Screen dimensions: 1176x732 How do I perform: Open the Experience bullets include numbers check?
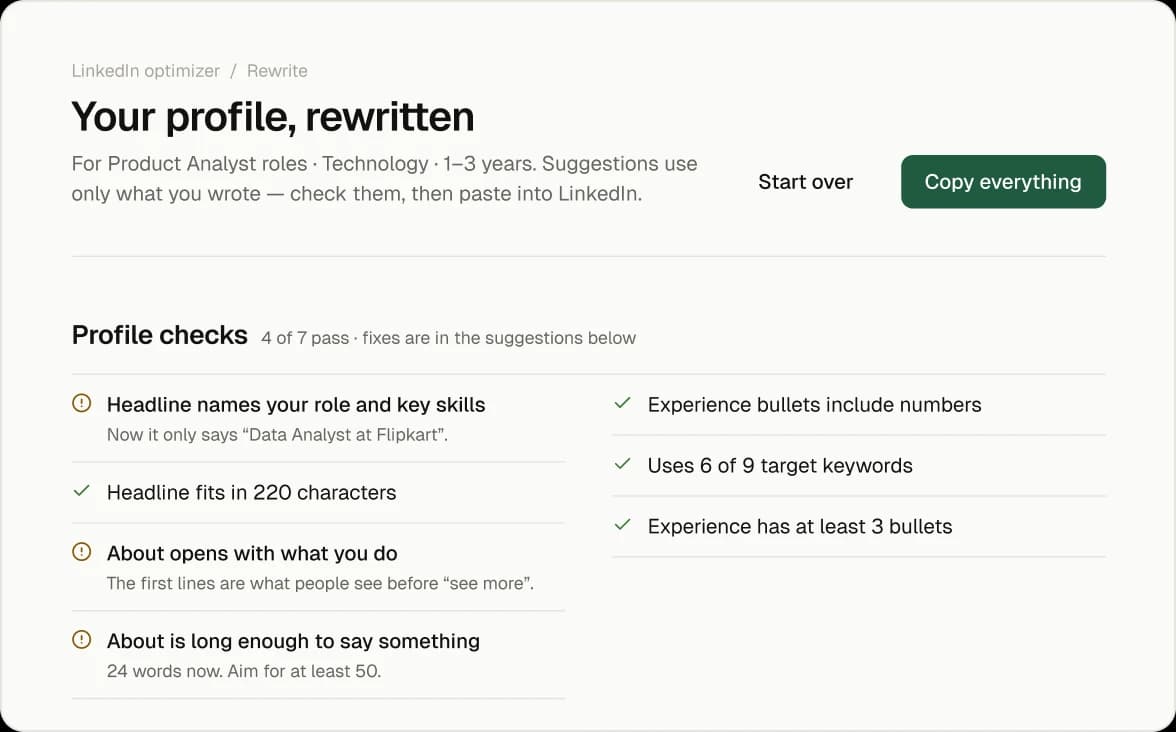[859, 405]
